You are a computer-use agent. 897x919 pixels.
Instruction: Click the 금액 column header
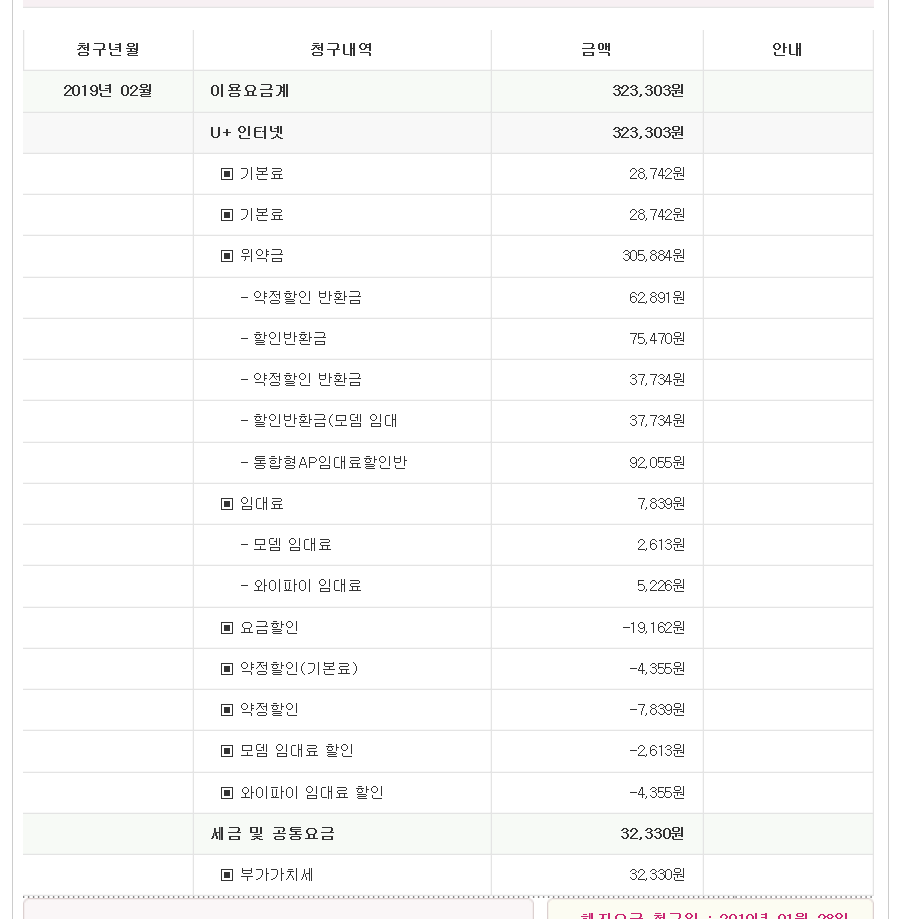[x=596, y=50]
